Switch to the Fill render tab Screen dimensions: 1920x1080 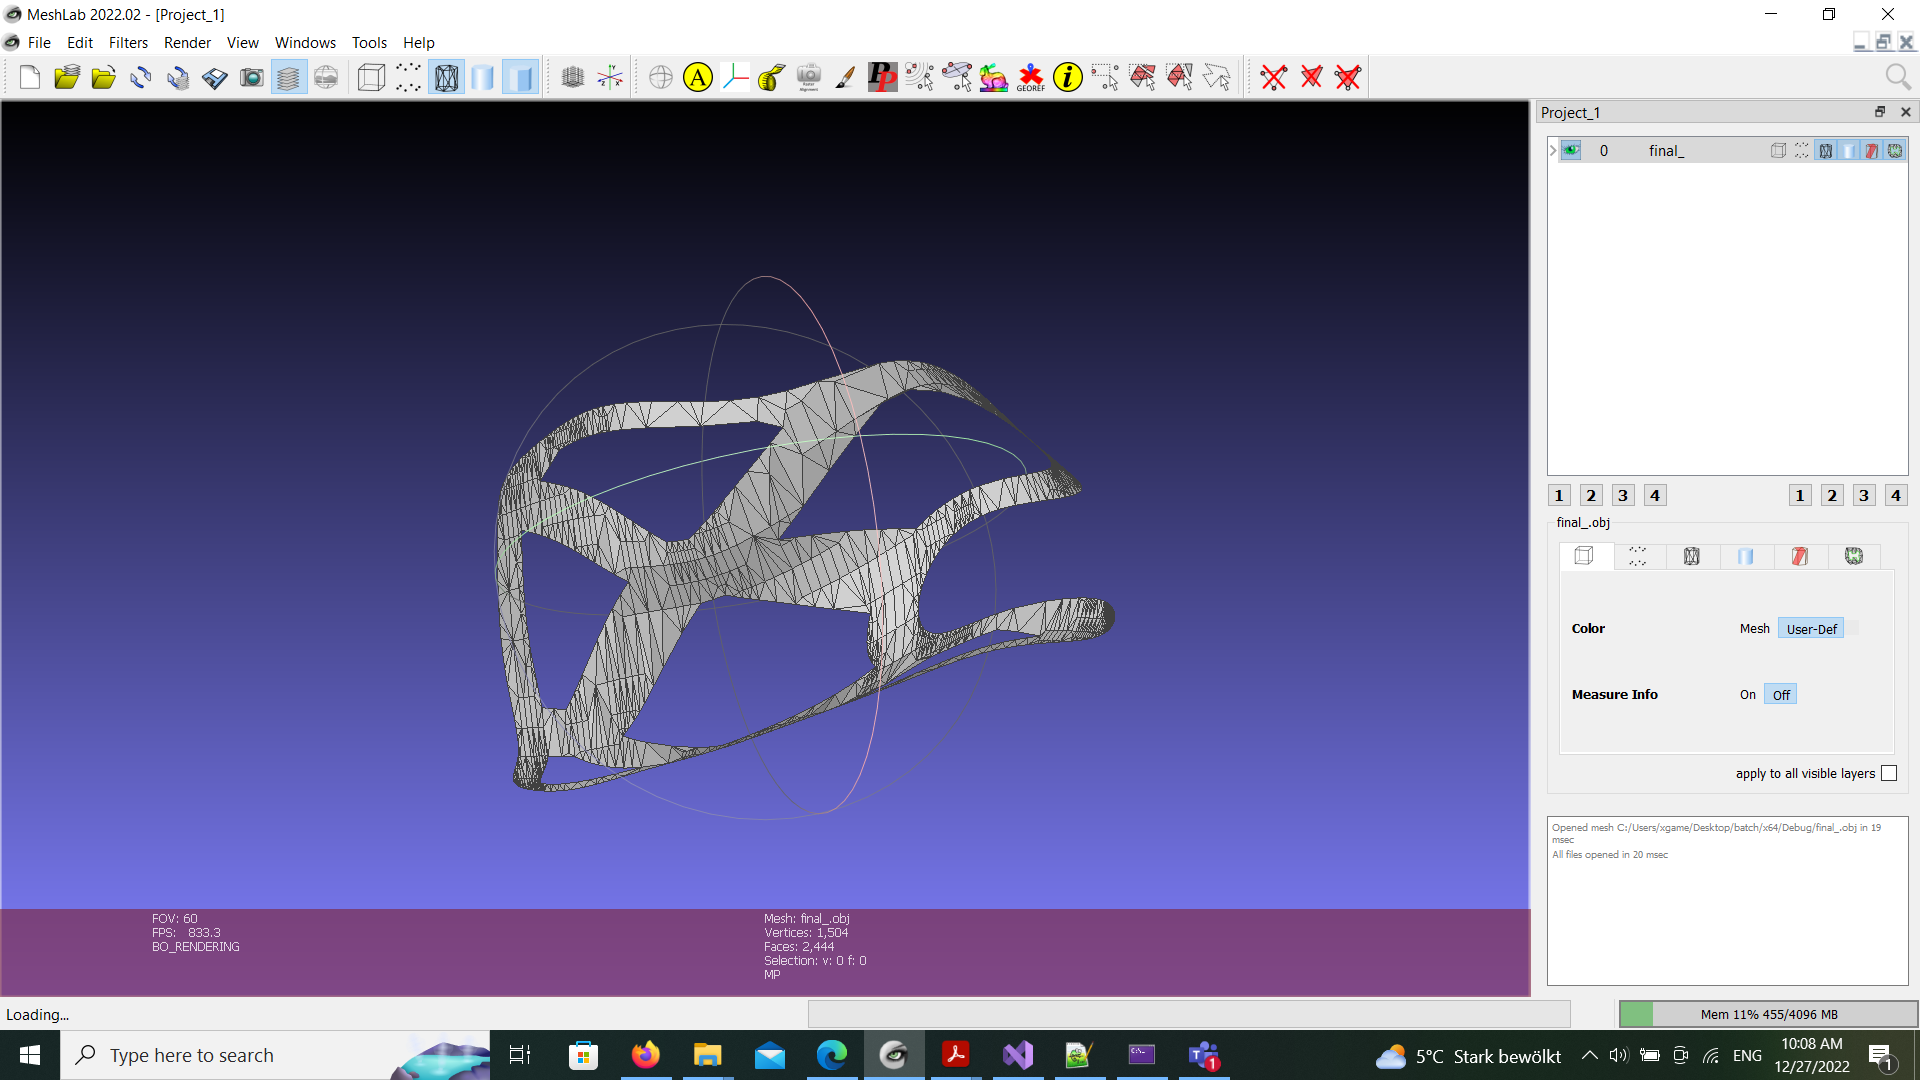coord(1746,556)
